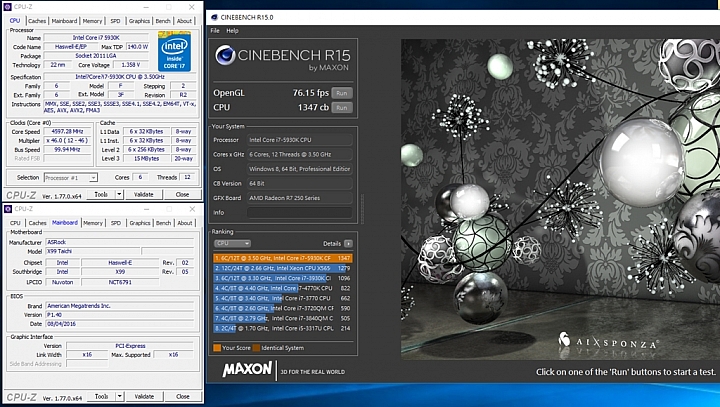Click Processor field in Your System
Screen dimensions: 720x407
point(299,140)
